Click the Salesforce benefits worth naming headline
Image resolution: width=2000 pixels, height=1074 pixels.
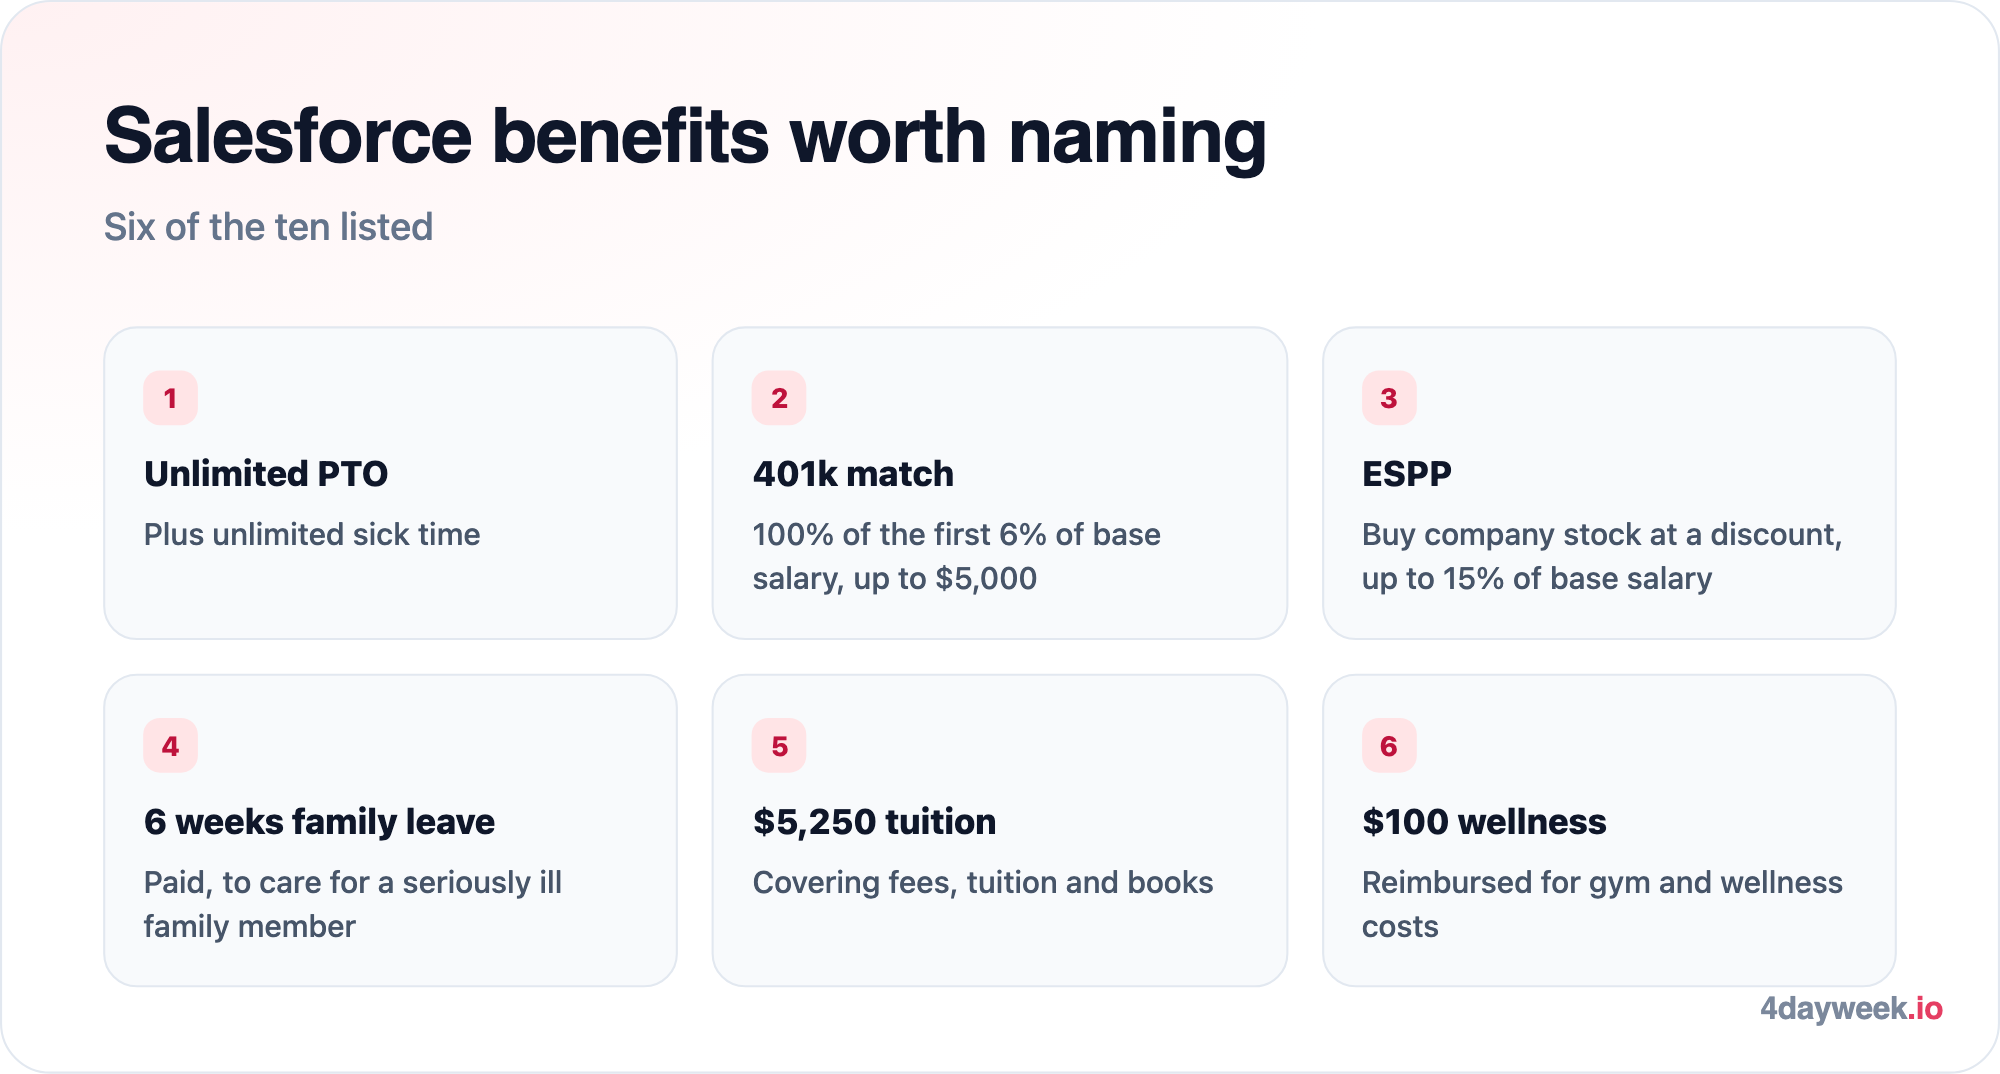click(x=685, y=136)
